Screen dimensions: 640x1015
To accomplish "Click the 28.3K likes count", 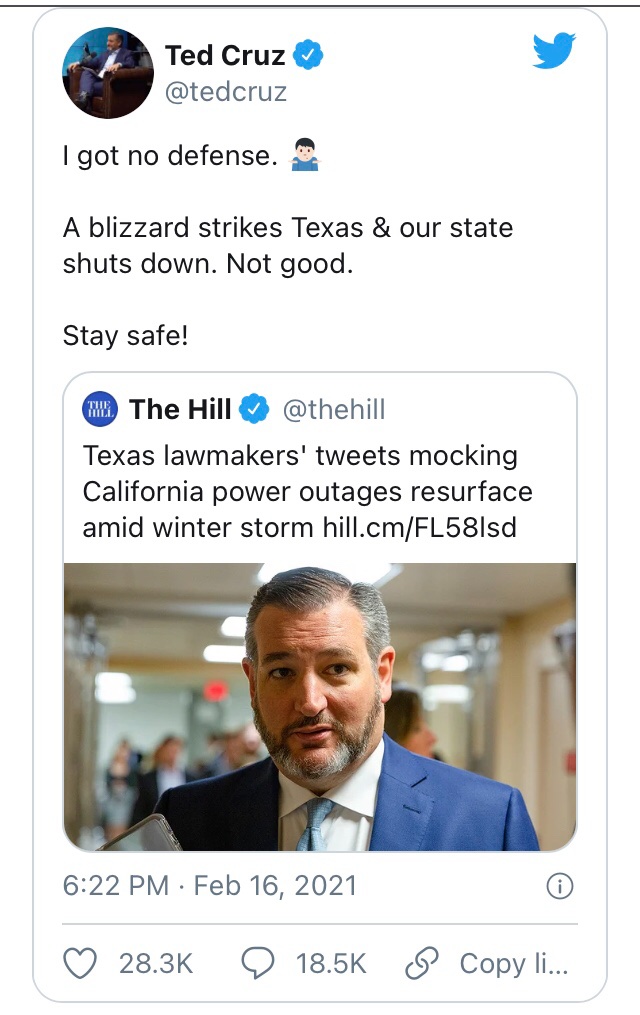I will pyautogui.click(x=155, y=963).
